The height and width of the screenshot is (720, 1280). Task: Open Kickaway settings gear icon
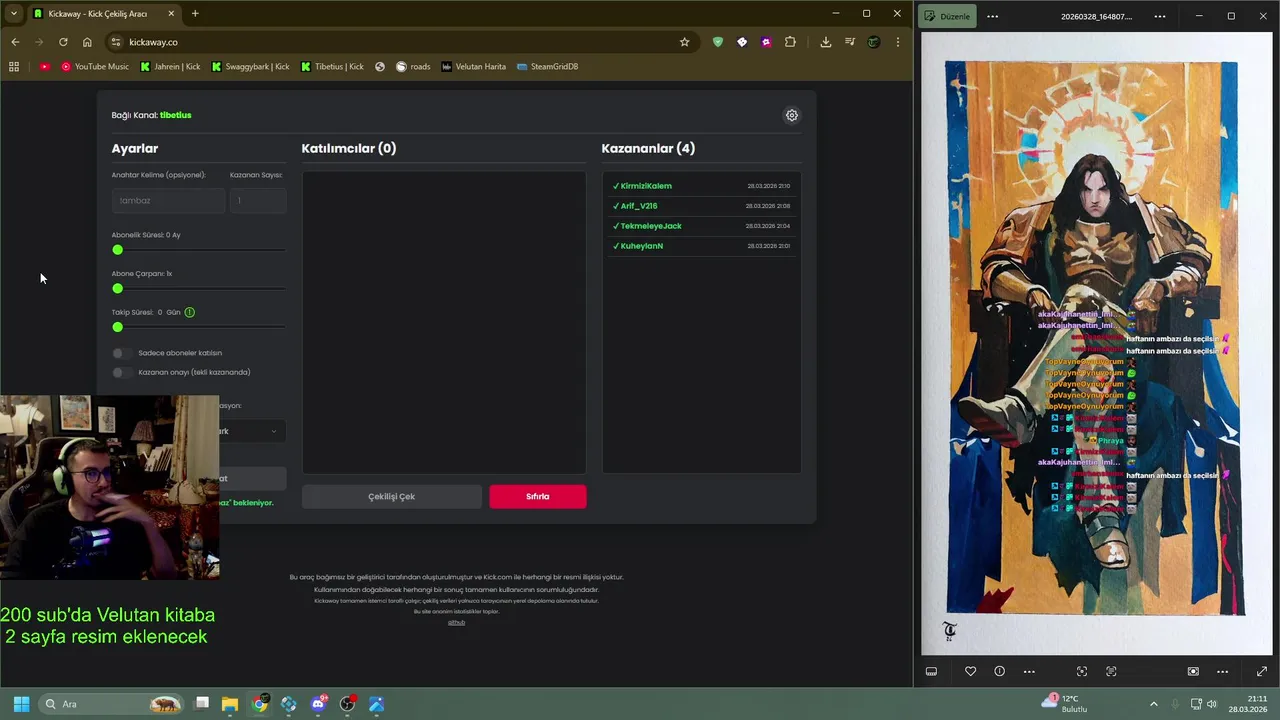pos(792,115)
